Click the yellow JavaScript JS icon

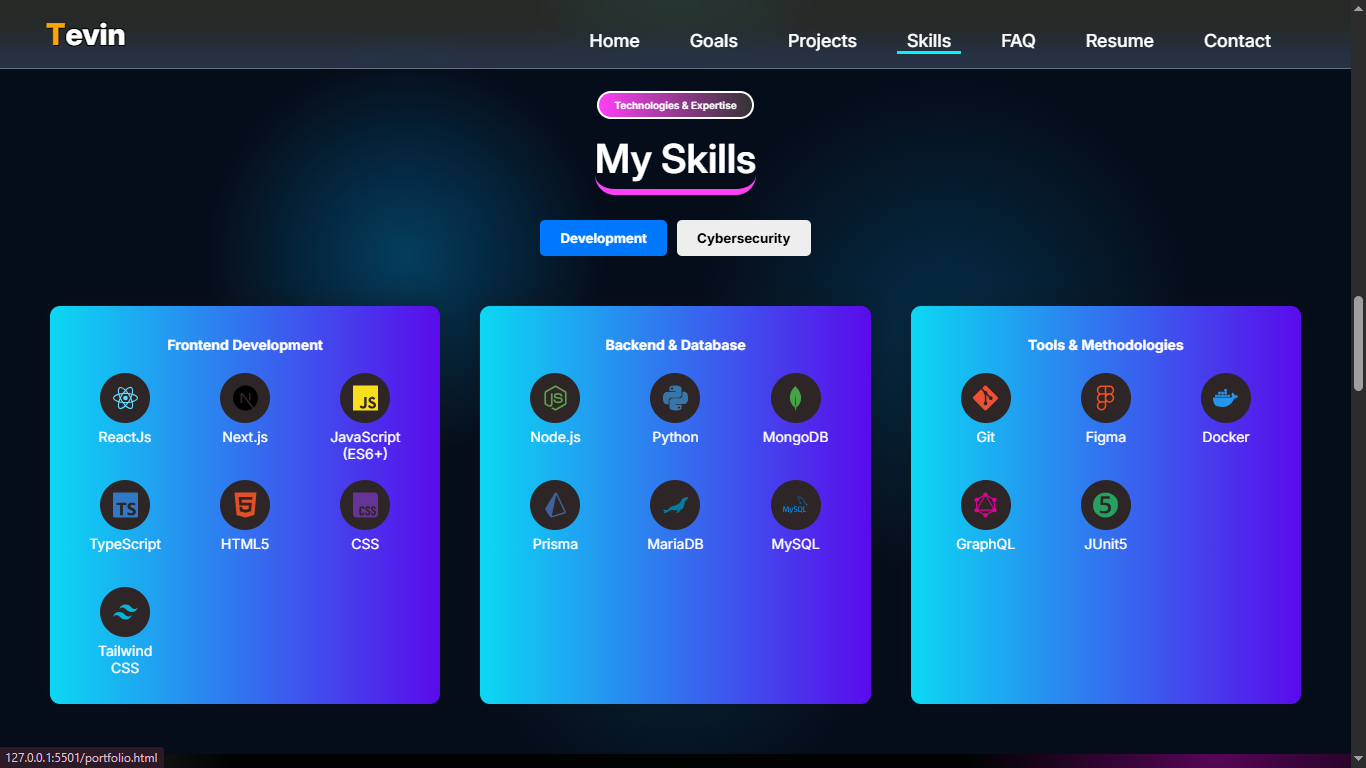365,398
